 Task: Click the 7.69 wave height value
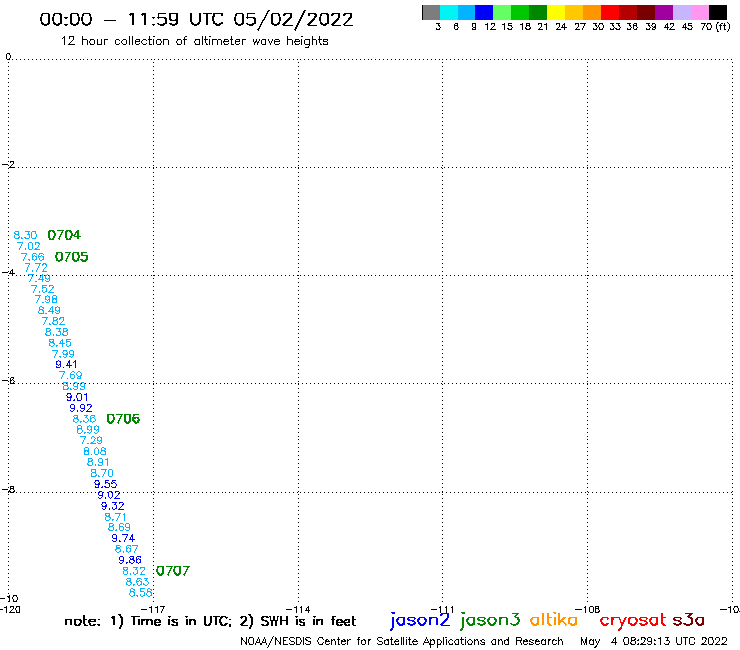tap(70, 375)
